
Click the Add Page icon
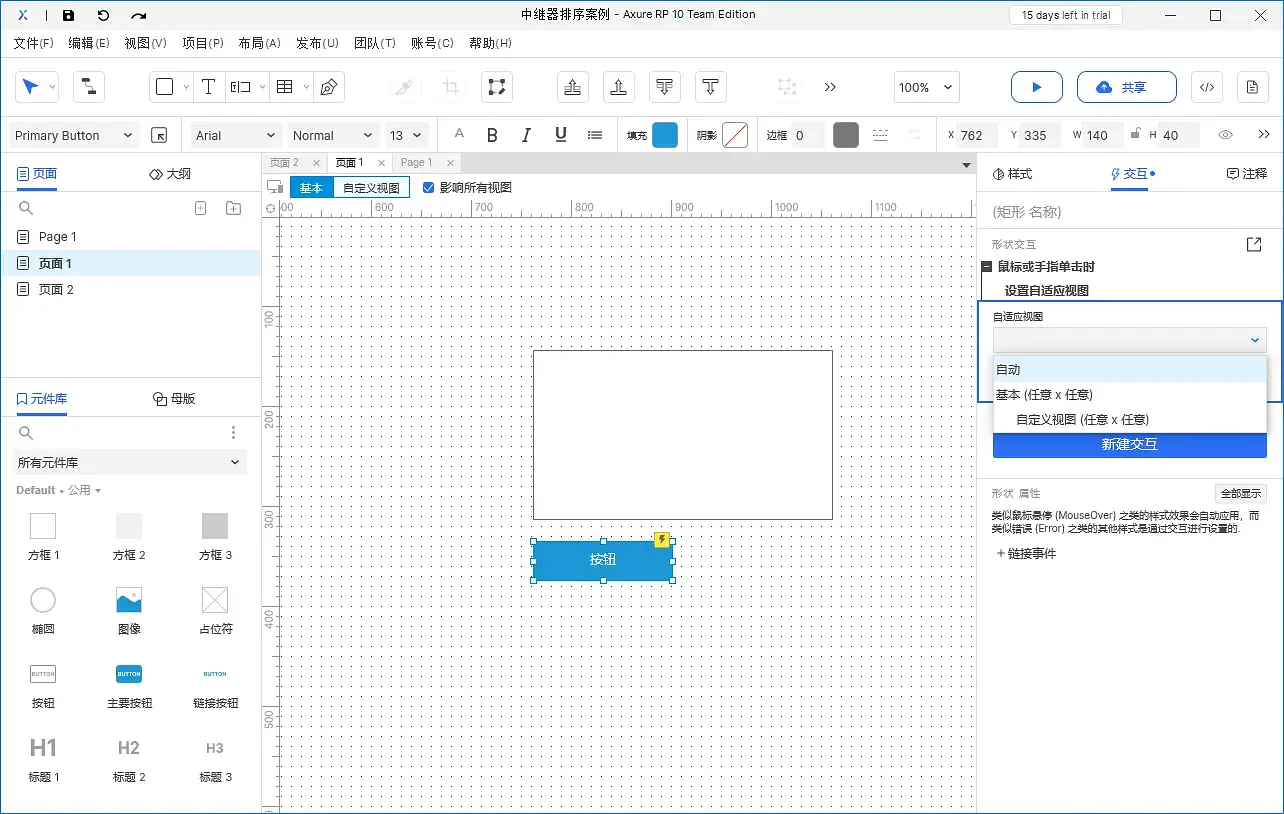tap(200, 208)
